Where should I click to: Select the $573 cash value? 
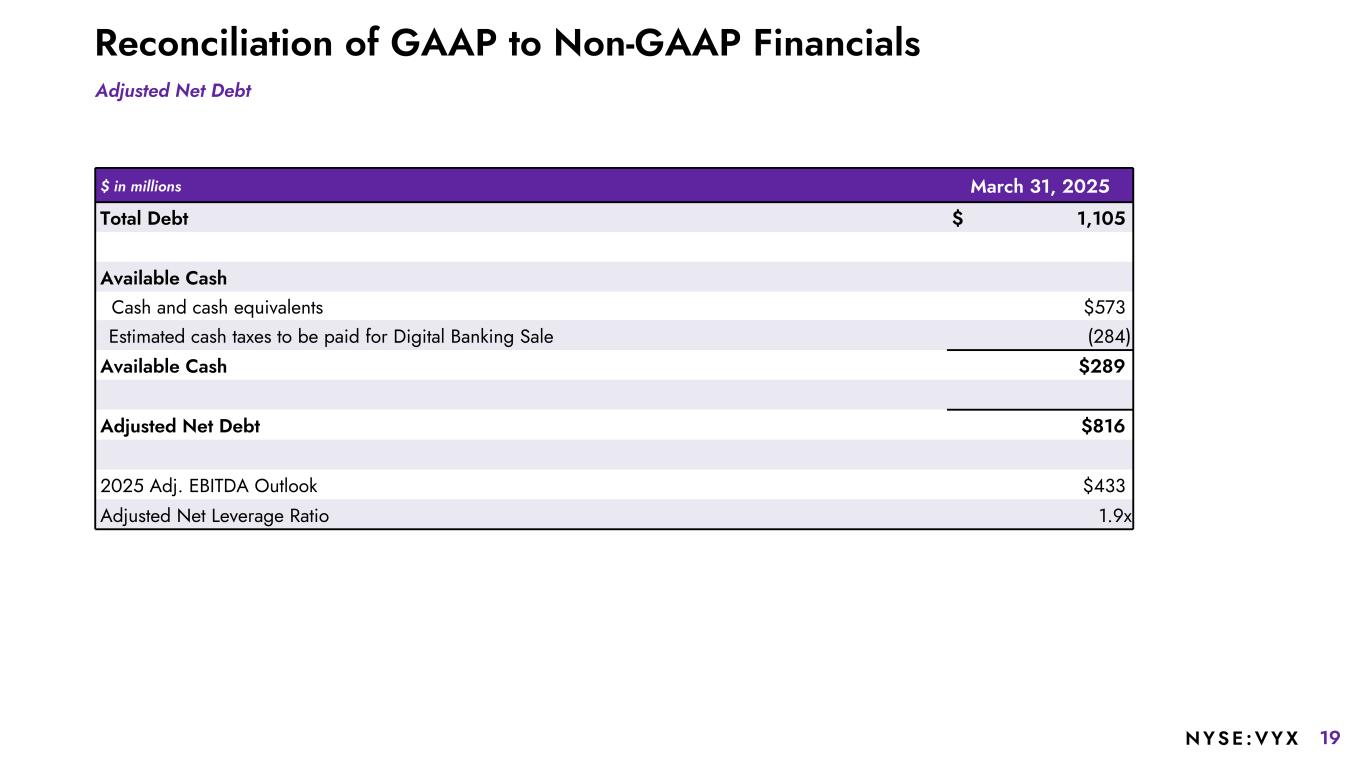pyautogui.click(x=1104, y=307)
